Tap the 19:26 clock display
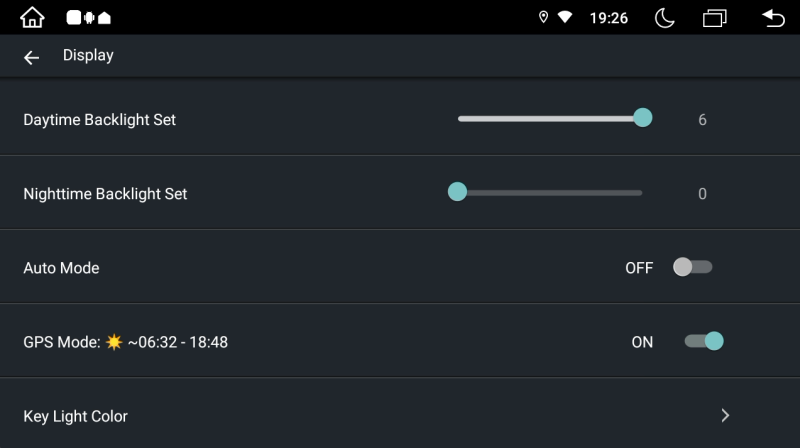The height and width of the screenshot is (448, 800). [x=609, y=18]
